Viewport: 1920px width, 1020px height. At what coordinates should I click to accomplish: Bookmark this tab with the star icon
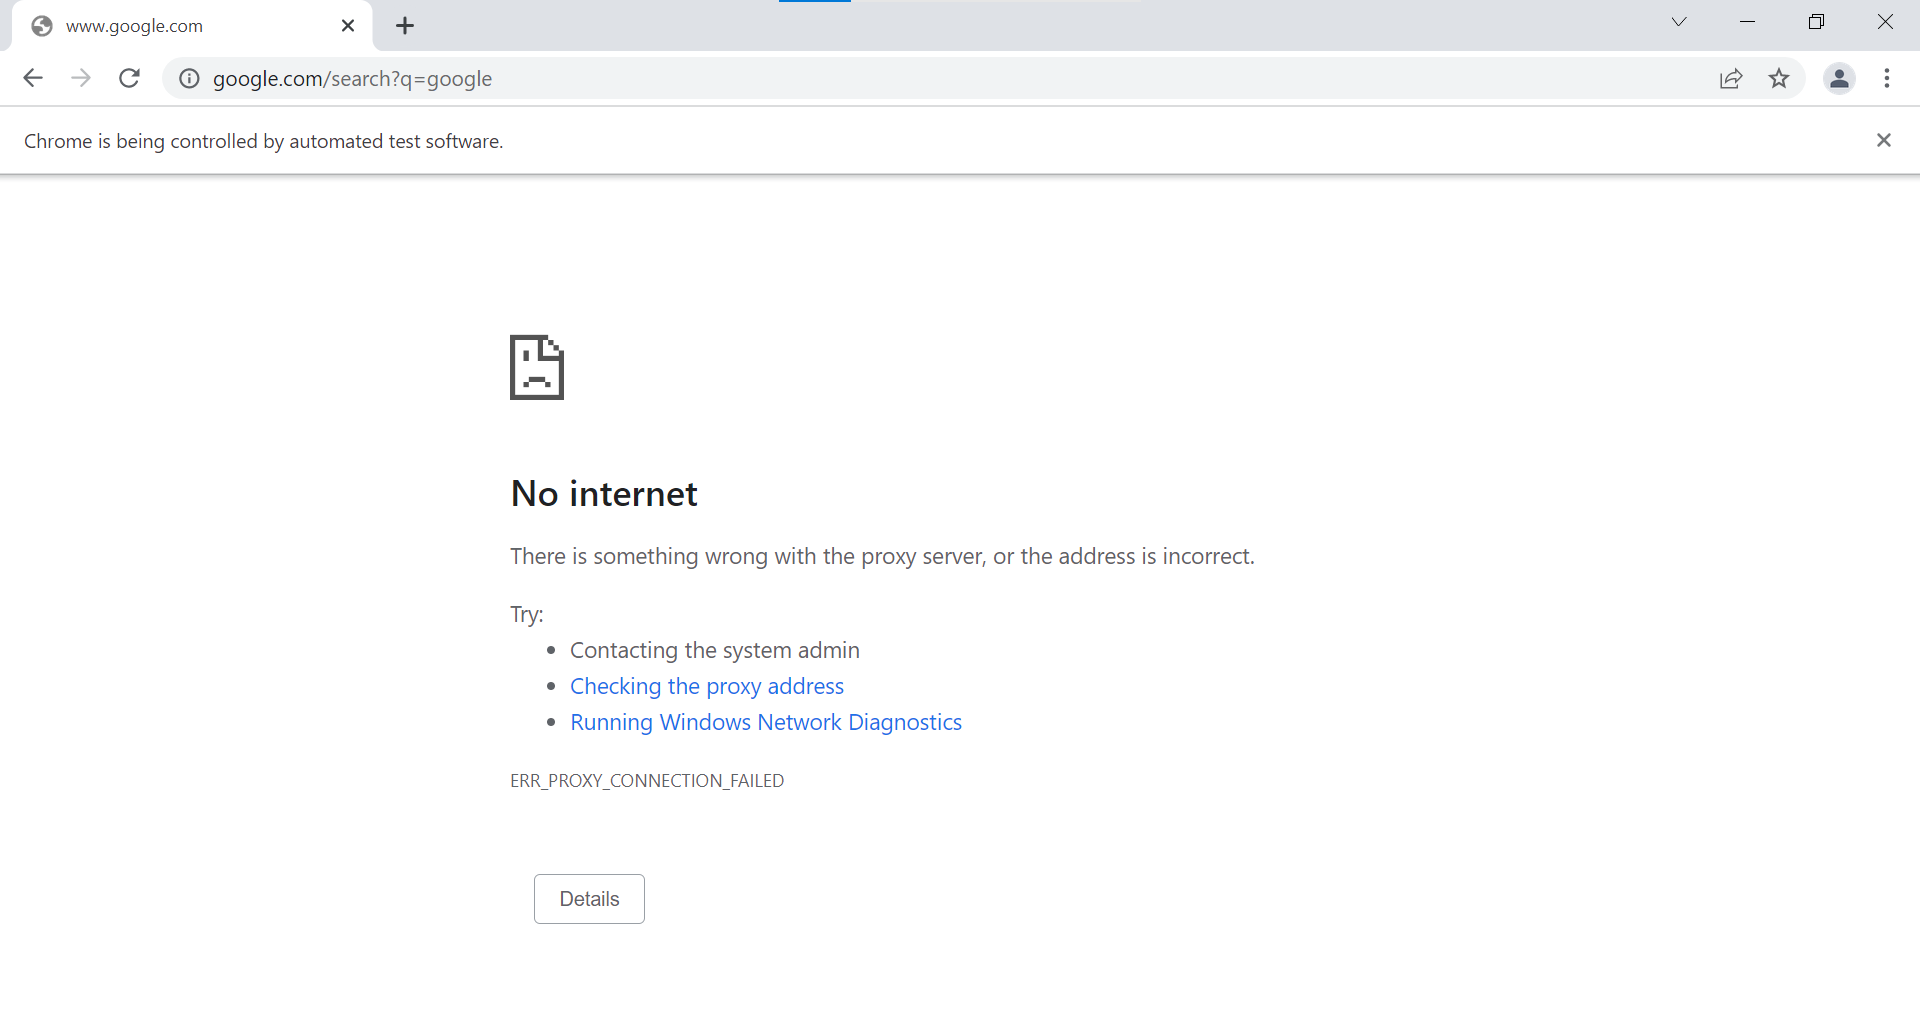click(1779, 78)
